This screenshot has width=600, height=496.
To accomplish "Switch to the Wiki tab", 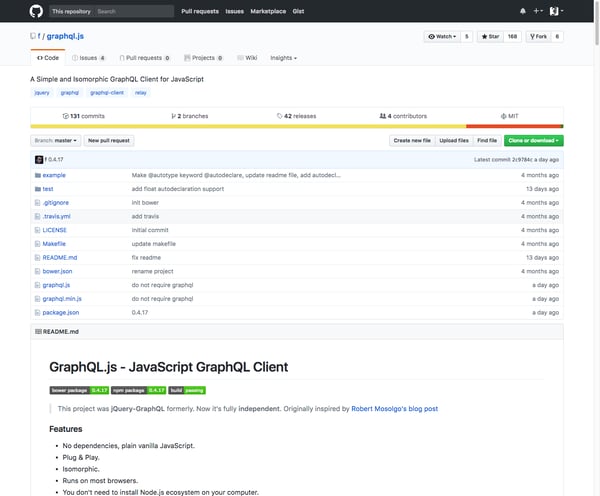I will [247, 58].
